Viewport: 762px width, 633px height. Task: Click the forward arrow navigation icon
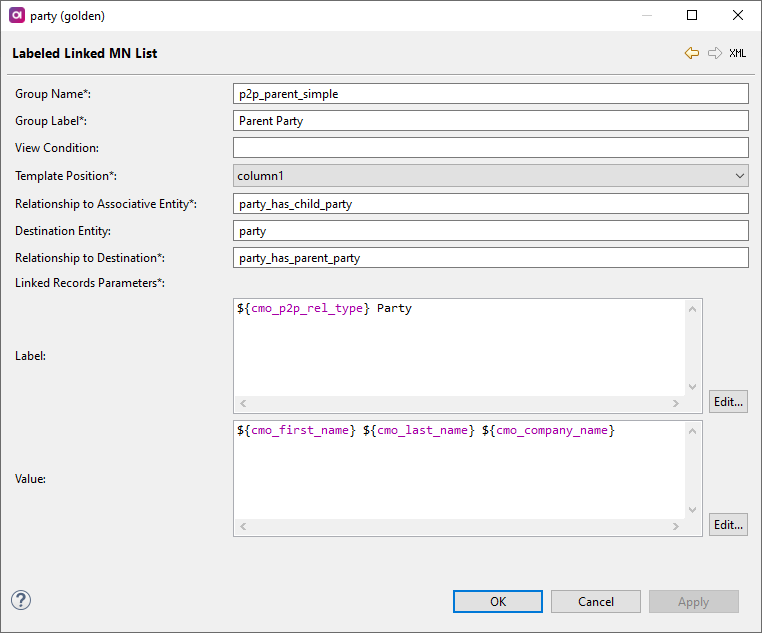(714, 54)
